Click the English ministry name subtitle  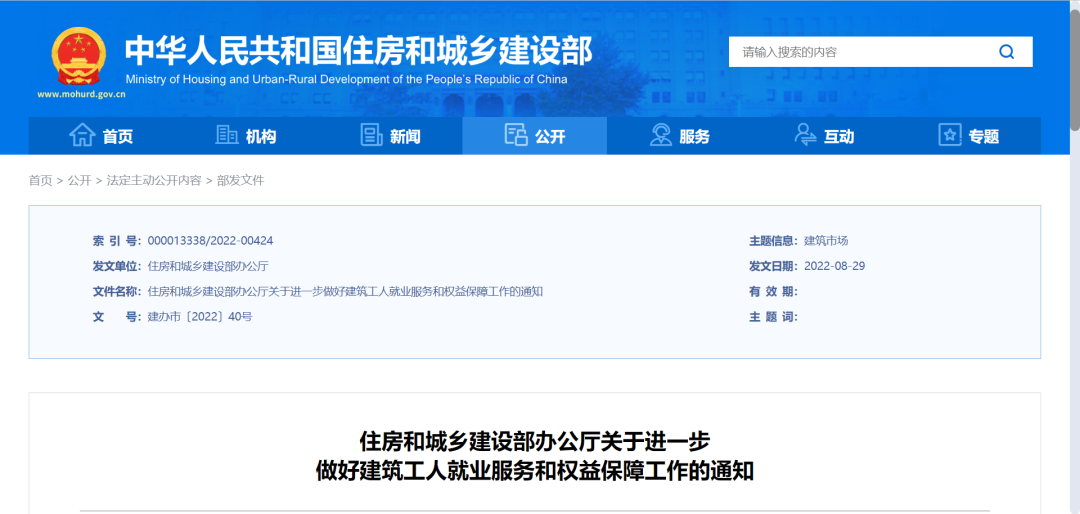[346, 79]
